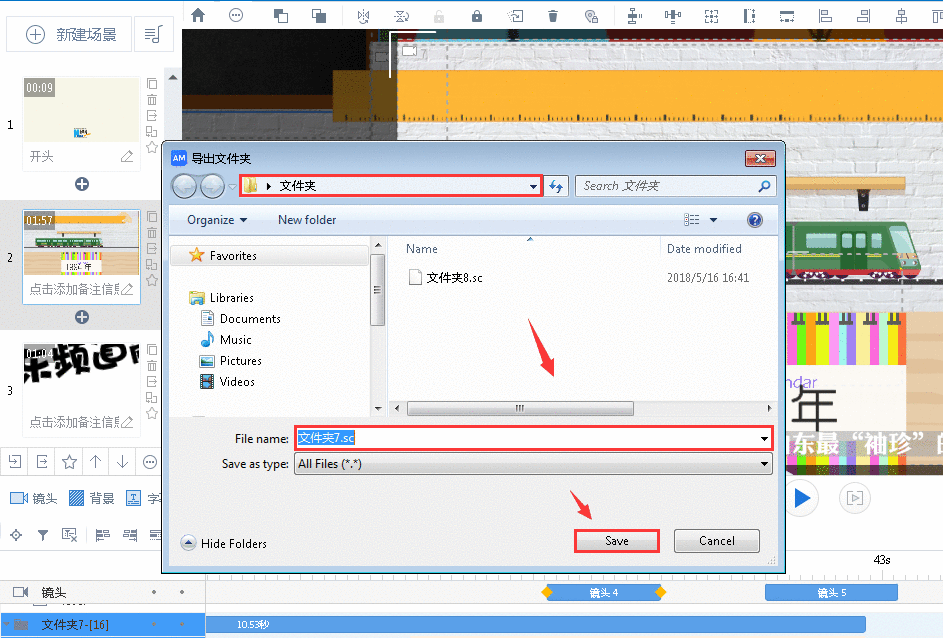Click the star icon below scene list

point(69,461)
